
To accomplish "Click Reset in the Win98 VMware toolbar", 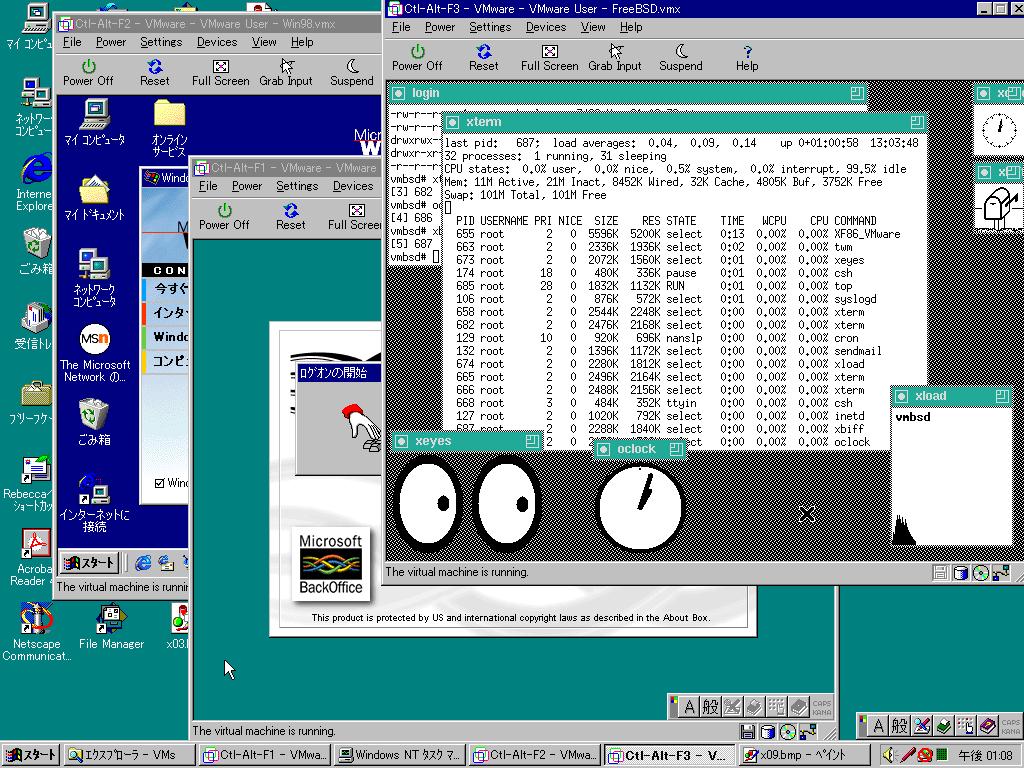I will click(x=154, y=72).
